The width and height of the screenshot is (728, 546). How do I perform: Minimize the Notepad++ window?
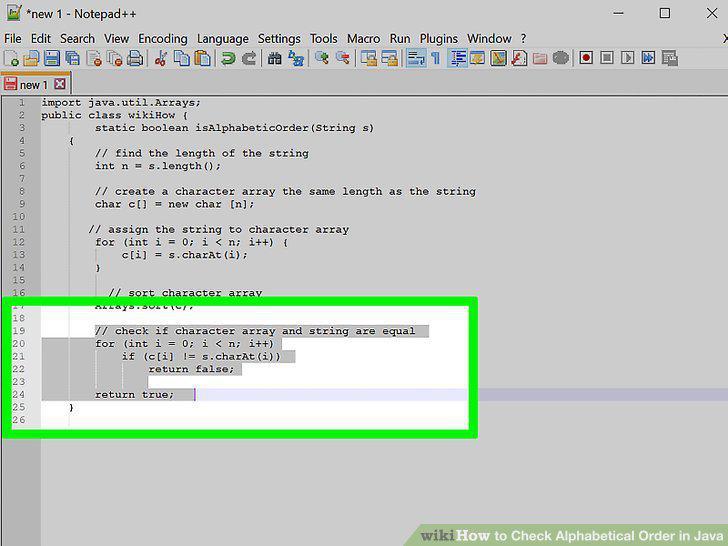[618, 13]
